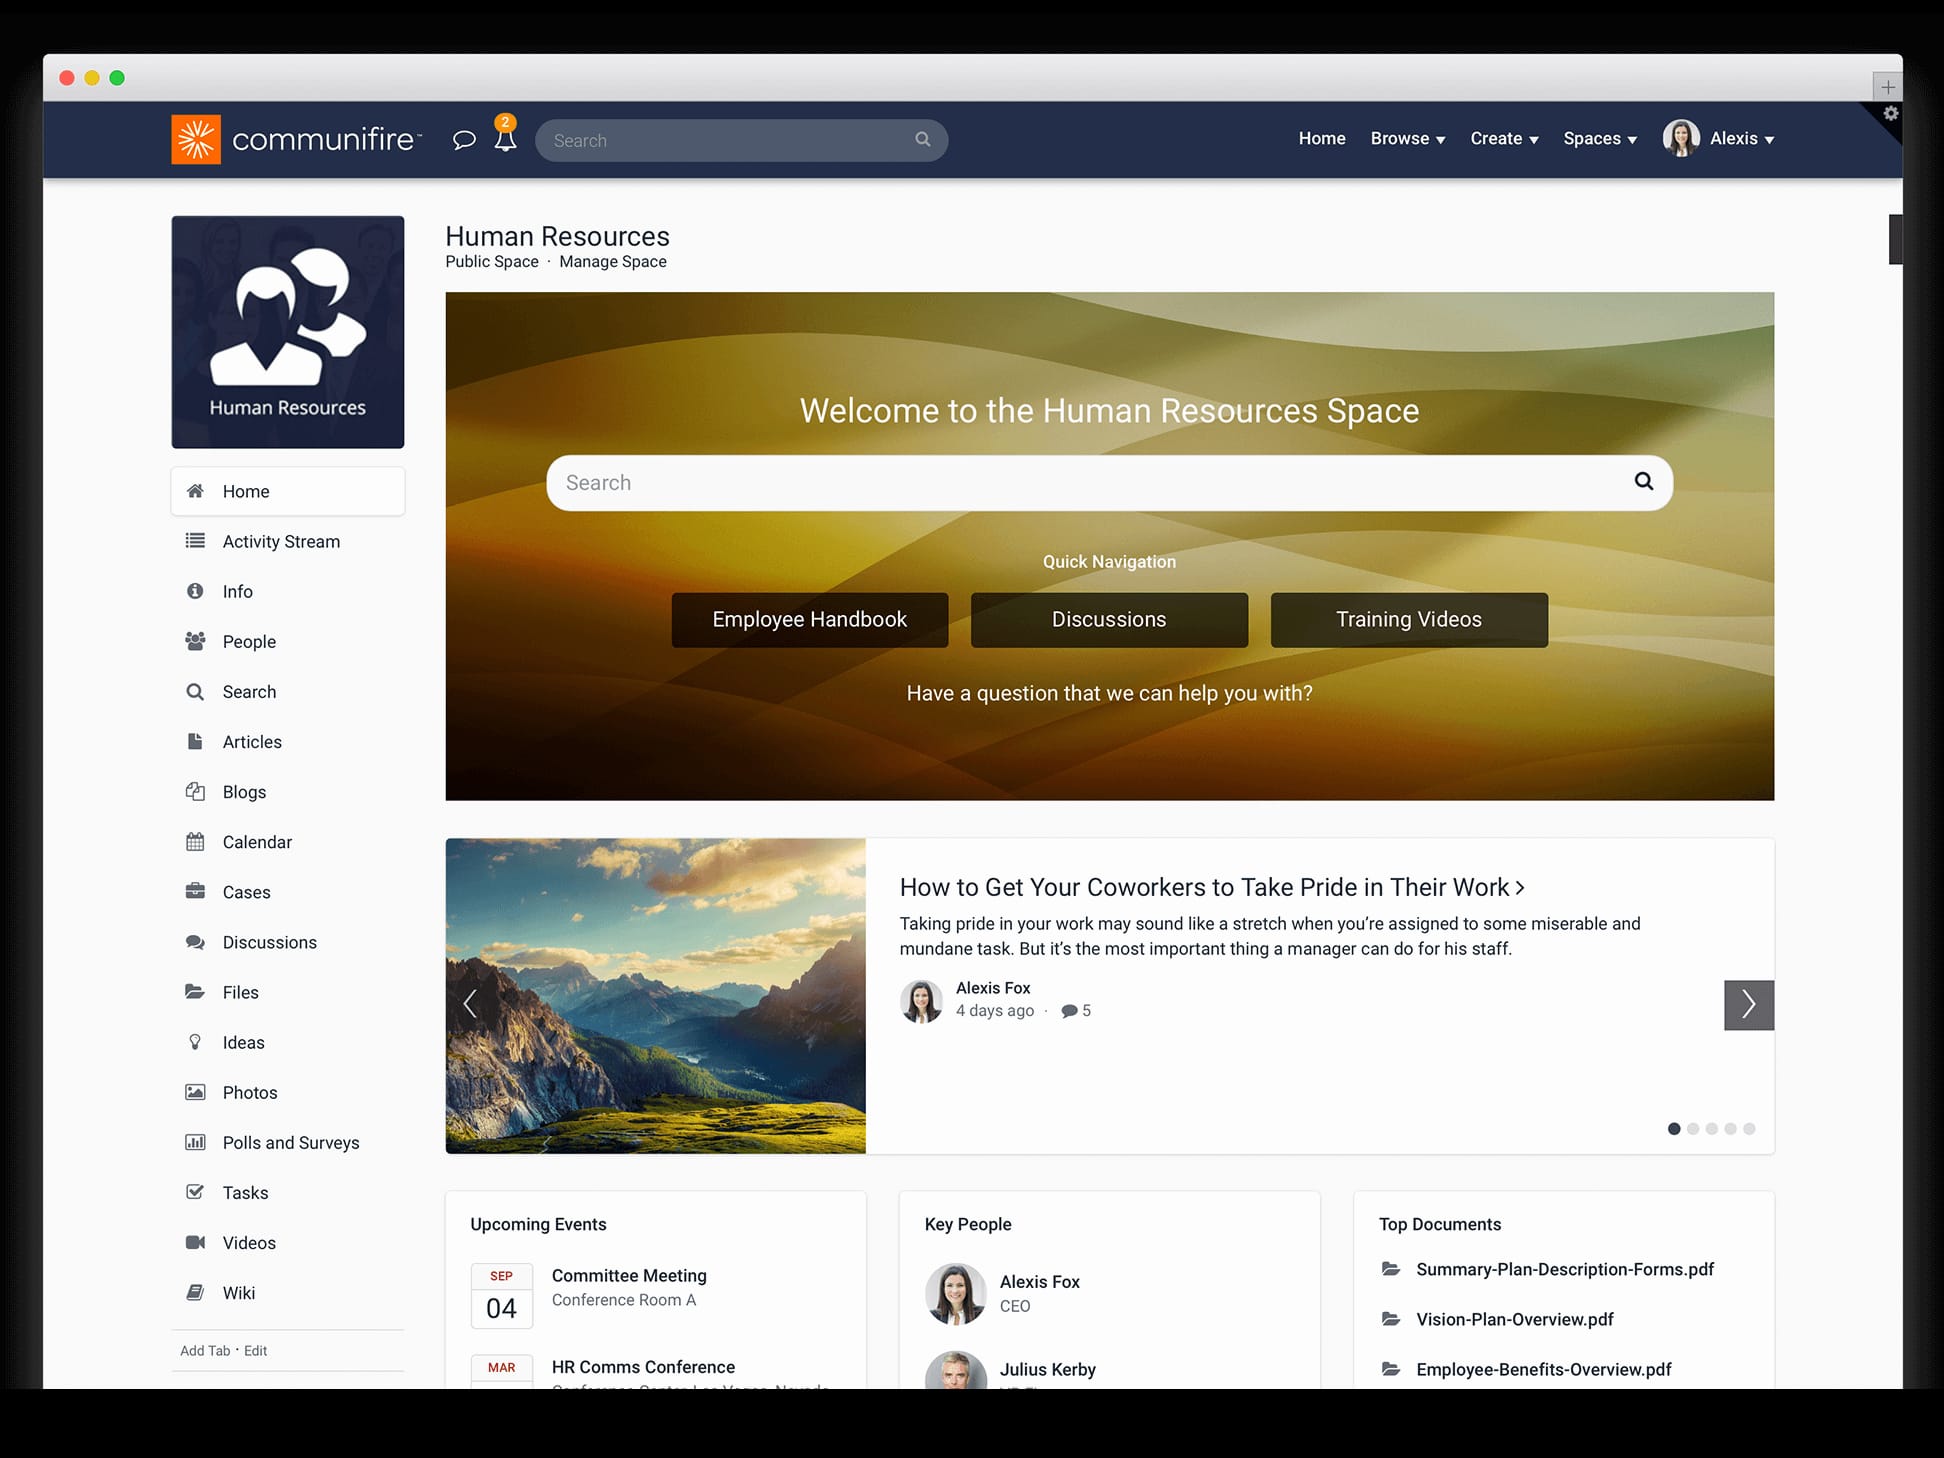Select the fifth carousel dot indicator
The width and height of the screenshot is (1944, 1458).
pyautogui.click(x=1749, y=1129)
